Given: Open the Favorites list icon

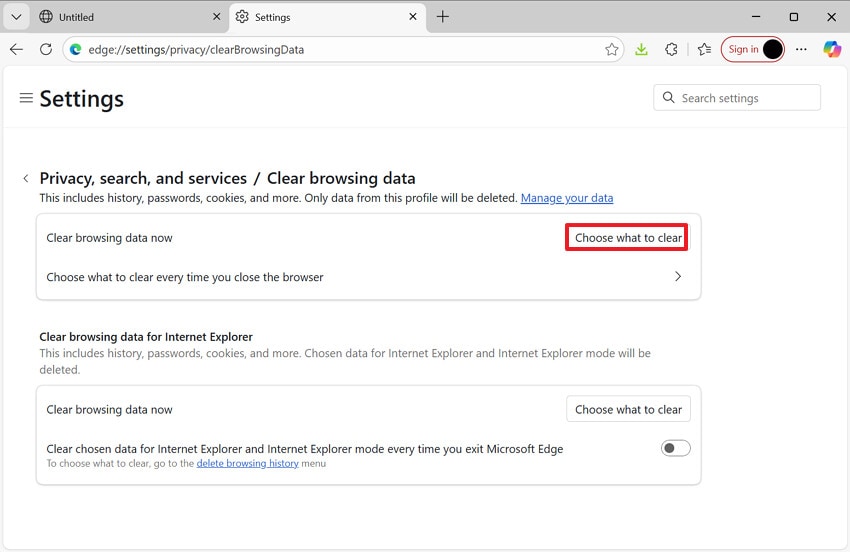Looking at the screenshot, I should point(704,49).
